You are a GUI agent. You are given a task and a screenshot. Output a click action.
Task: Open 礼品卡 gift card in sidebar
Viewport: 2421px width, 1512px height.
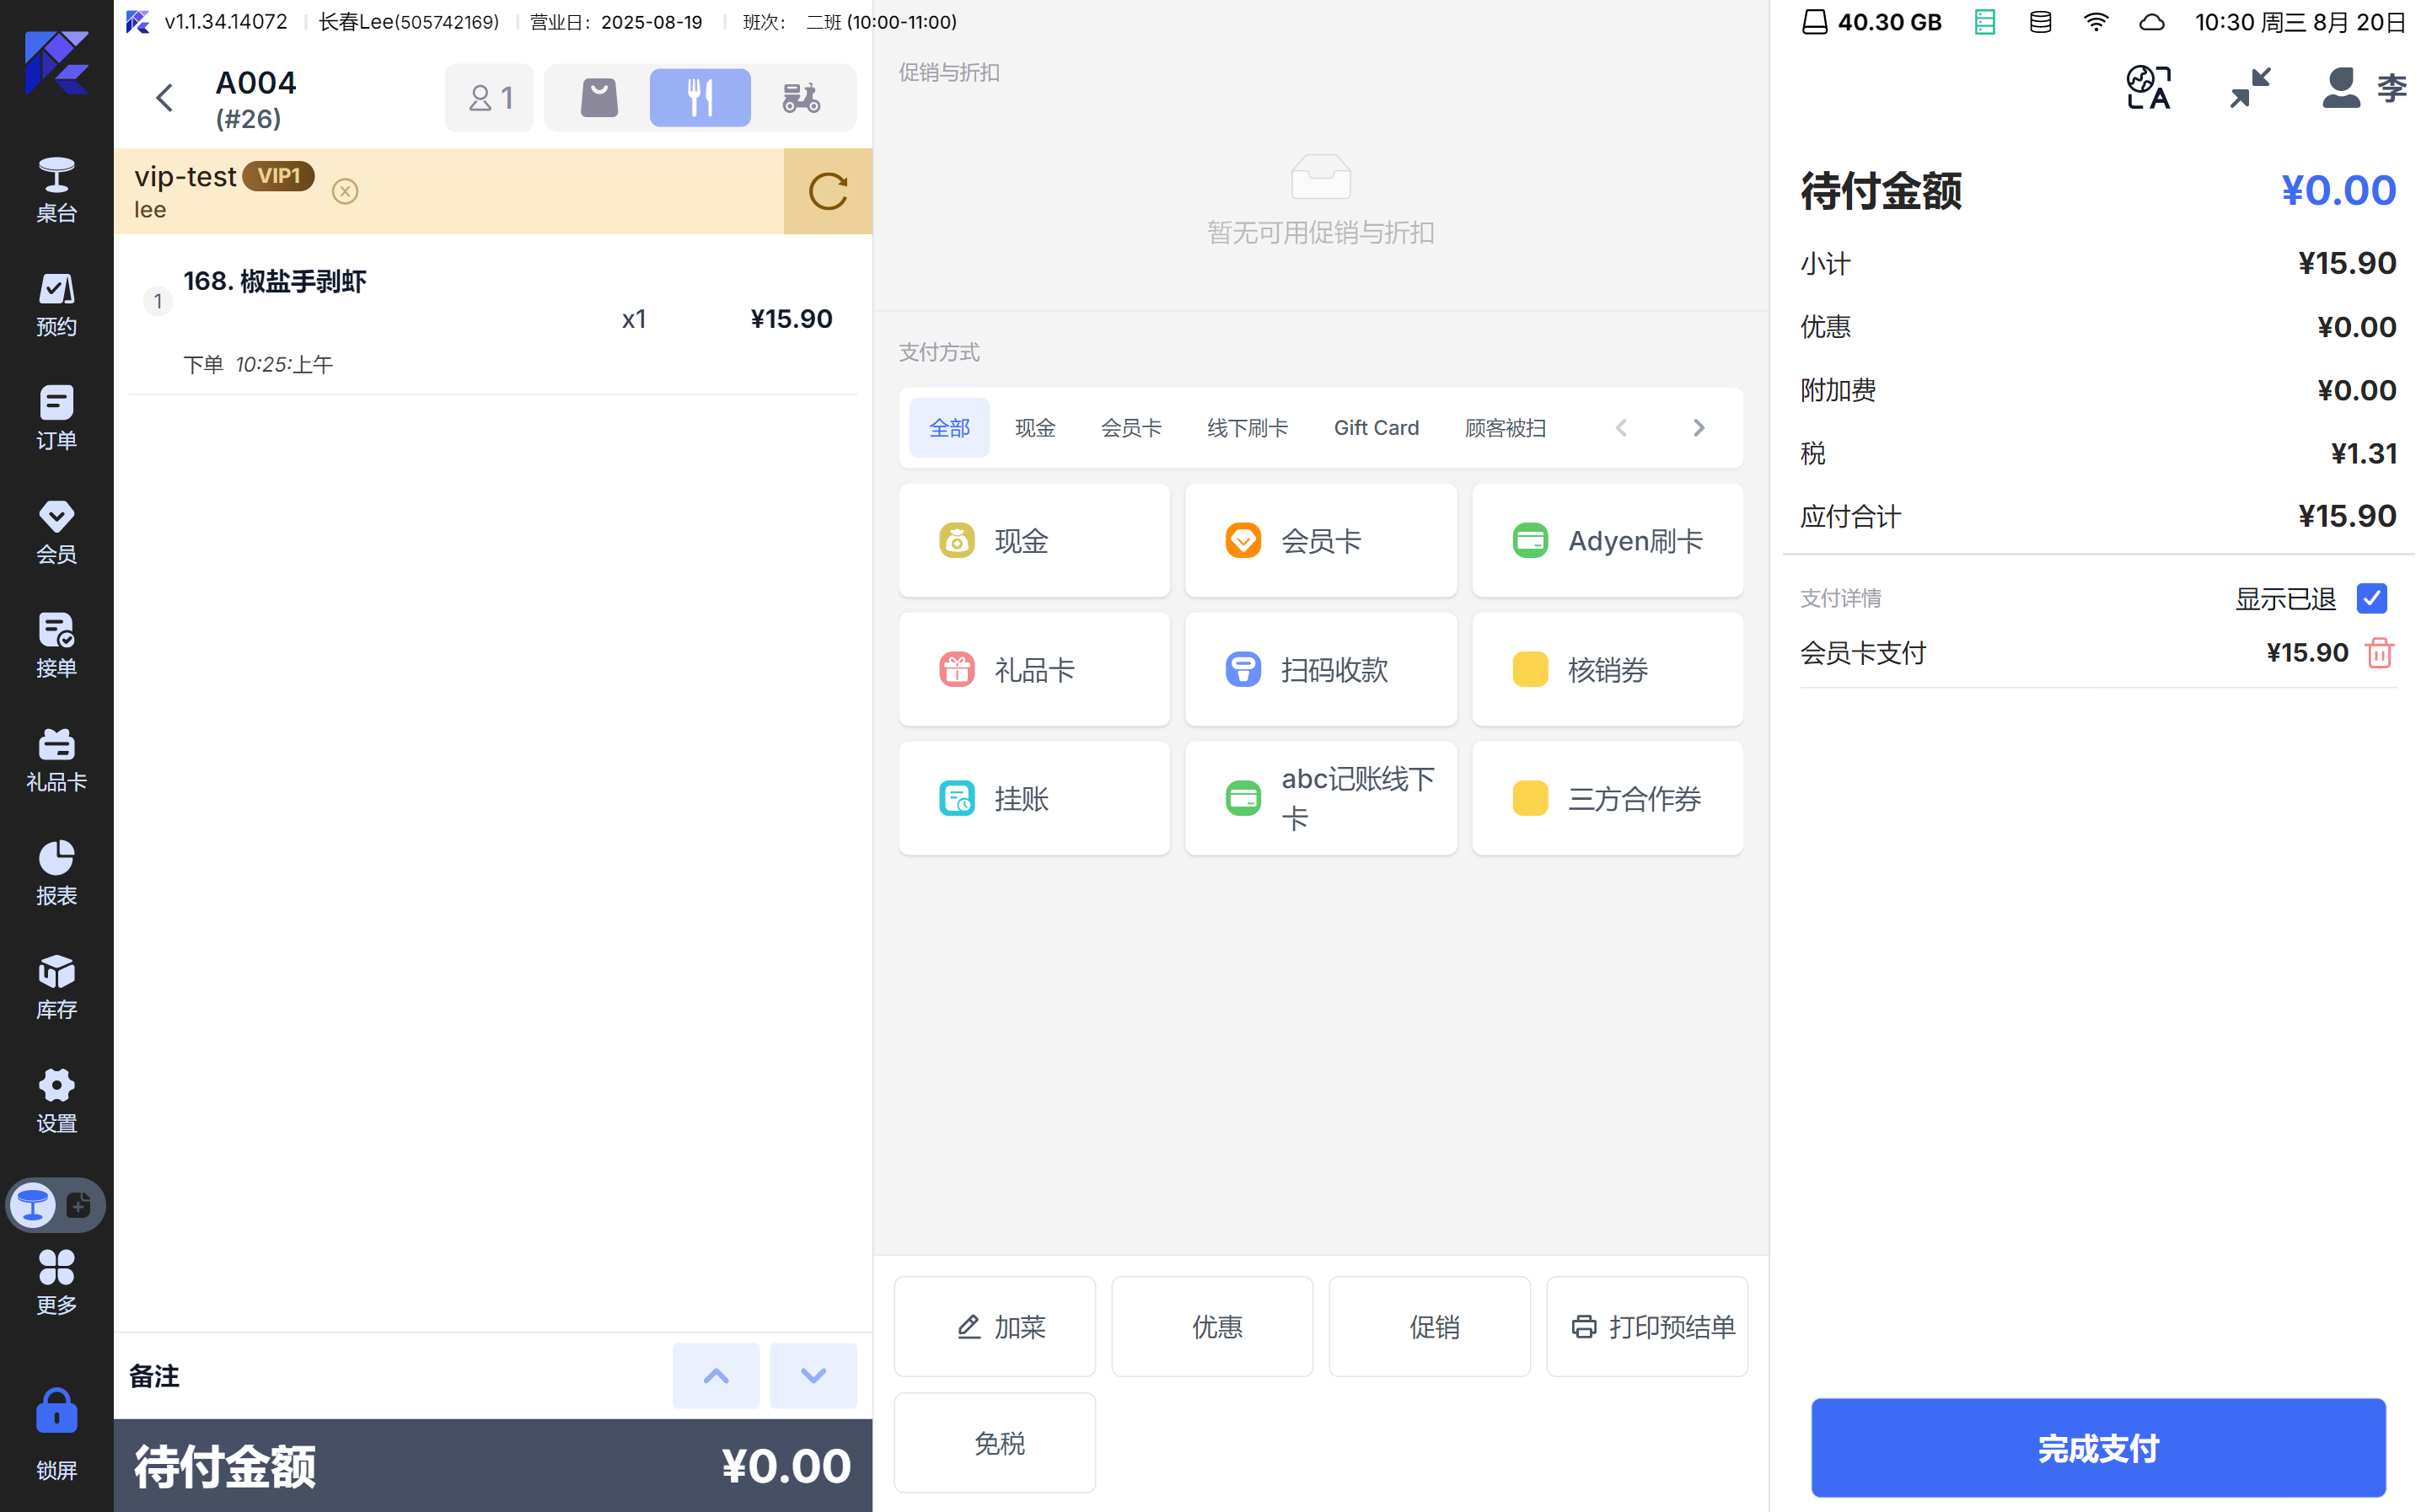click(56, 760)
